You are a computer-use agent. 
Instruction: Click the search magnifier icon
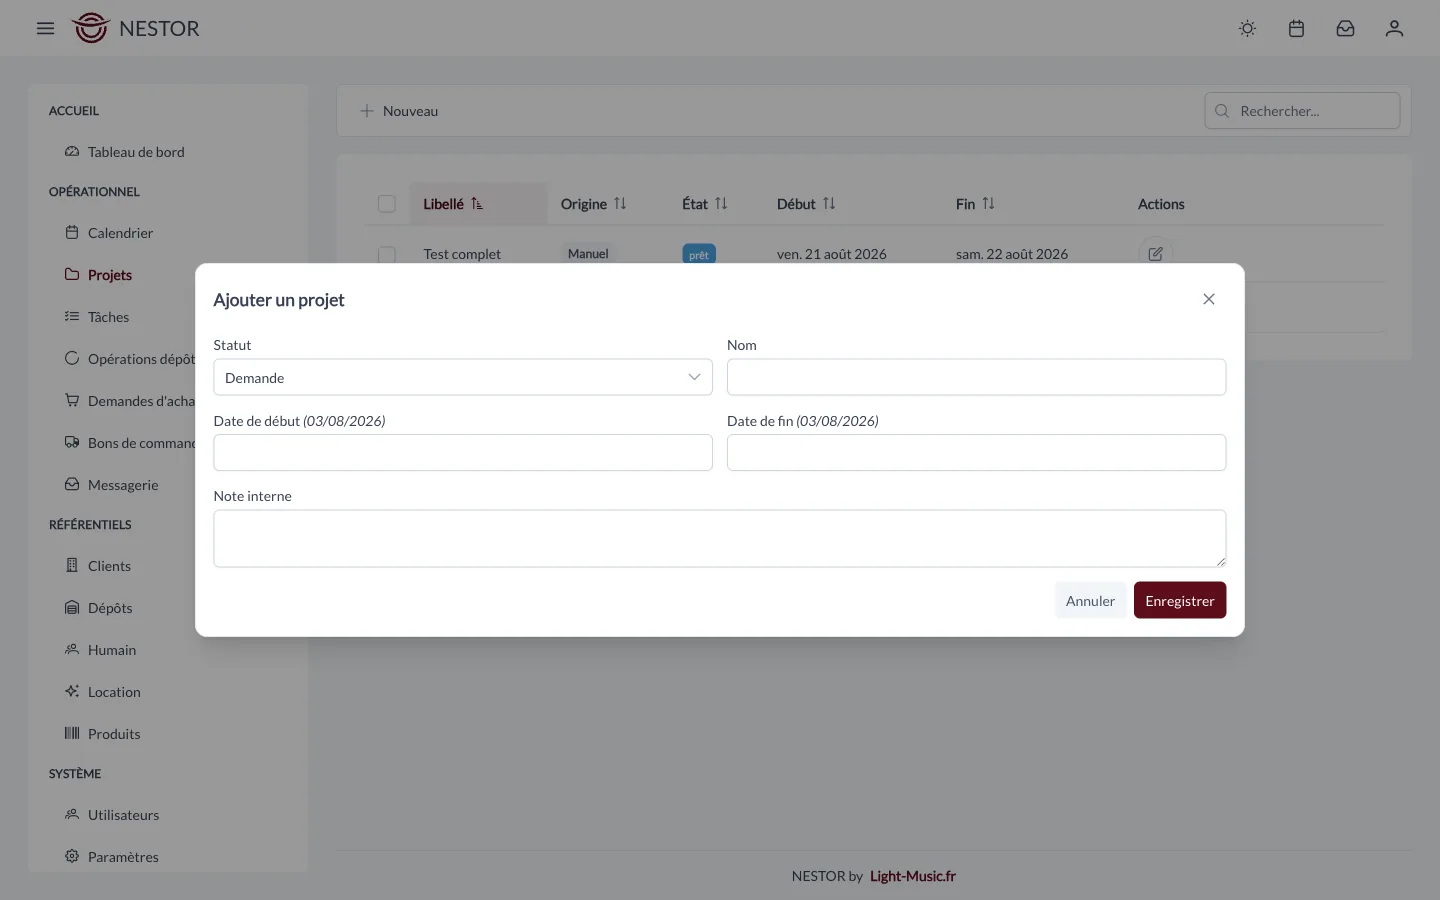click(x=1222, y=111)
